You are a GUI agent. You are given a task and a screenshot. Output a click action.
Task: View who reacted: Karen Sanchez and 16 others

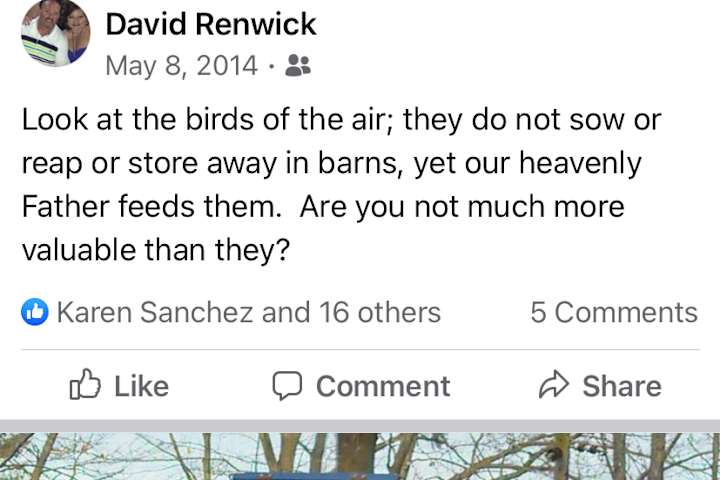click(x=248, y=312)
